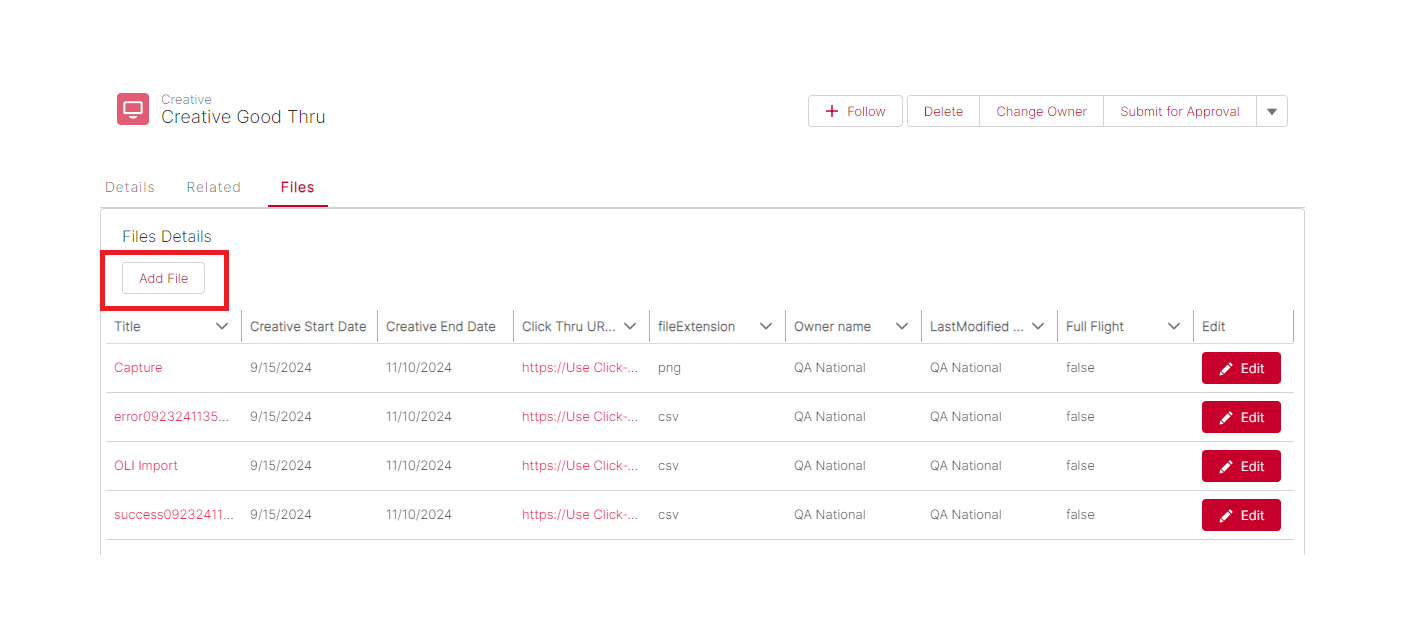The height and width of the screenshot is (633, 1416).
Task: Edit the success09232411 file row
Action: 1241,515
